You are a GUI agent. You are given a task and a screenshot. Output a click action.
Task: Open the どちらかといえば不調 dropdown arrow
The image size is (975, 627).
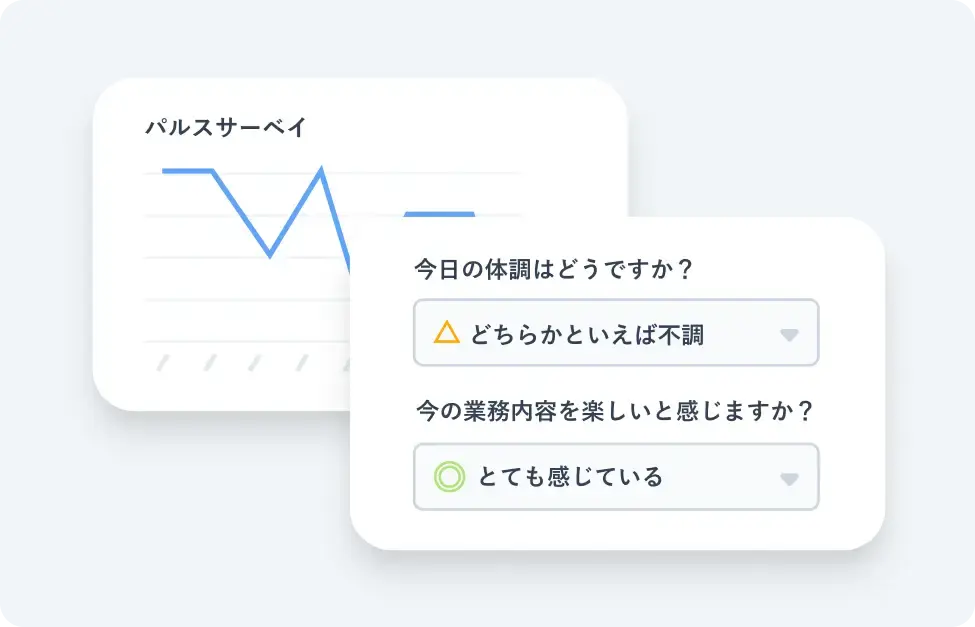click(x=789, y=335)
